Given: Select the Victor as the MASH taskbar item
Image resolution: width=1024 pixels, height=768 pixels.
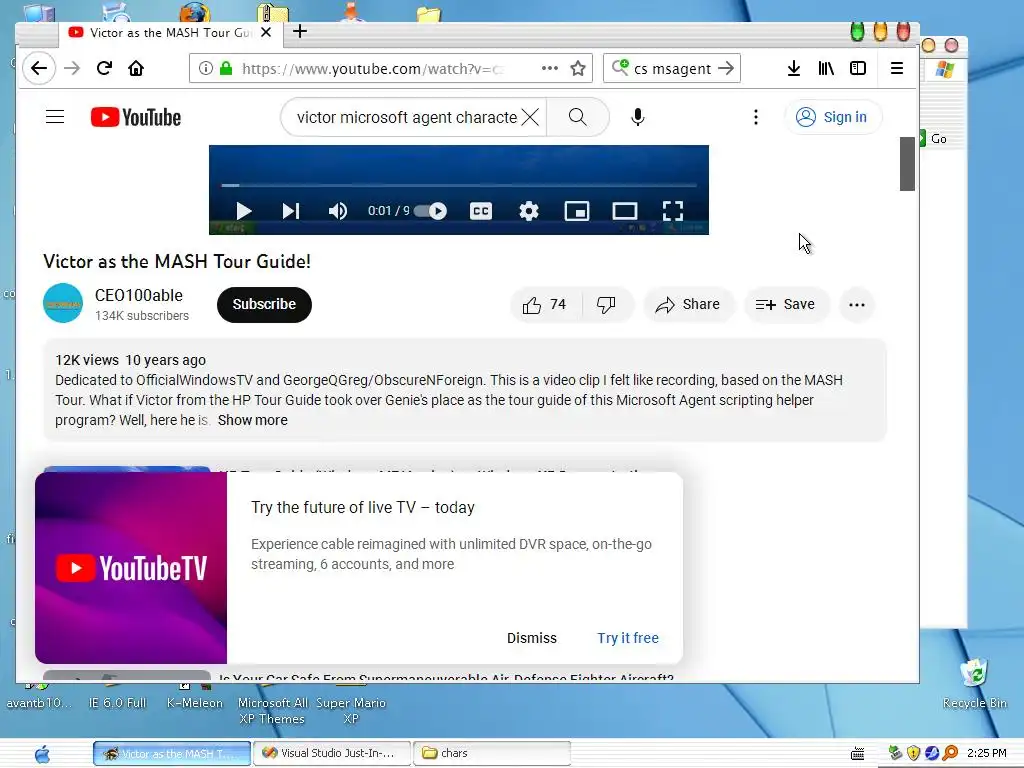Looking at the screenshot, I should (172, 753).
